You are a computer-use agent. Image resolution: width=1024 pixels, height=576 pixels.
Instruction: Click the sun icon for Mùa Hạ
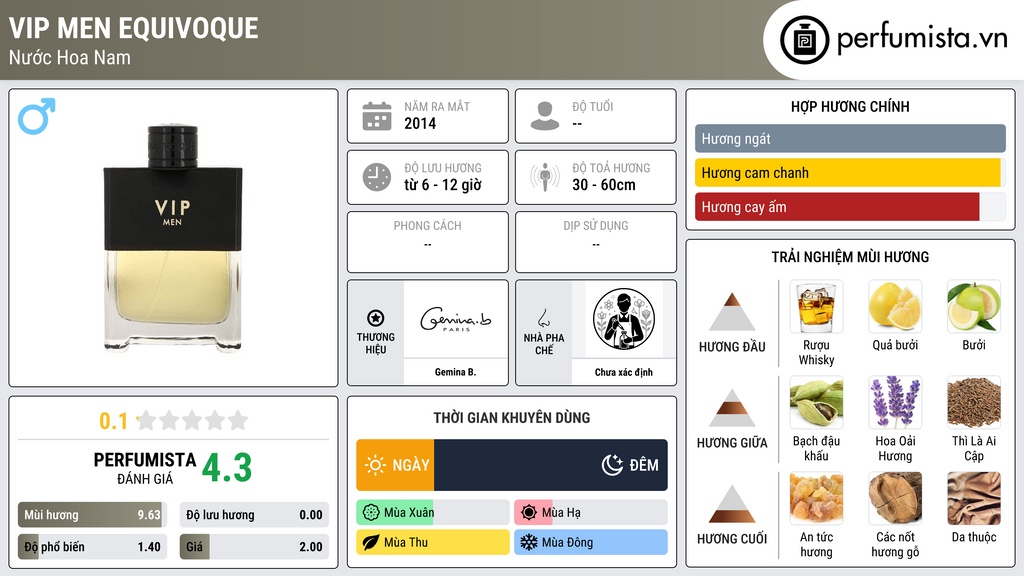pyautogui.click(x=529, y=513)
